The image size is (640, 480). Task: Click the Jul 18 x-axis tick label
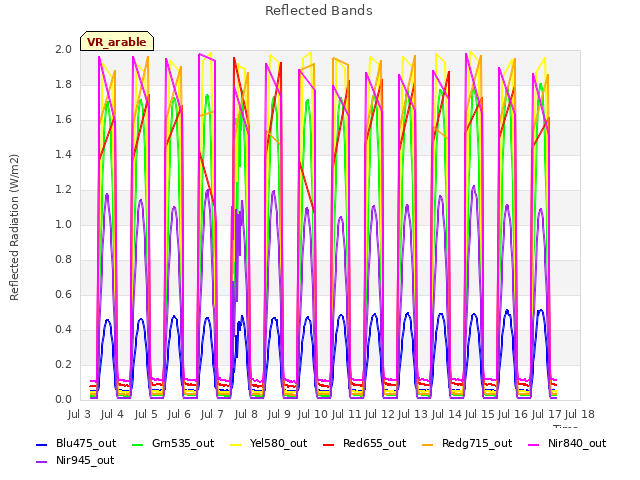pyautogui.click(x=580, y=414)
